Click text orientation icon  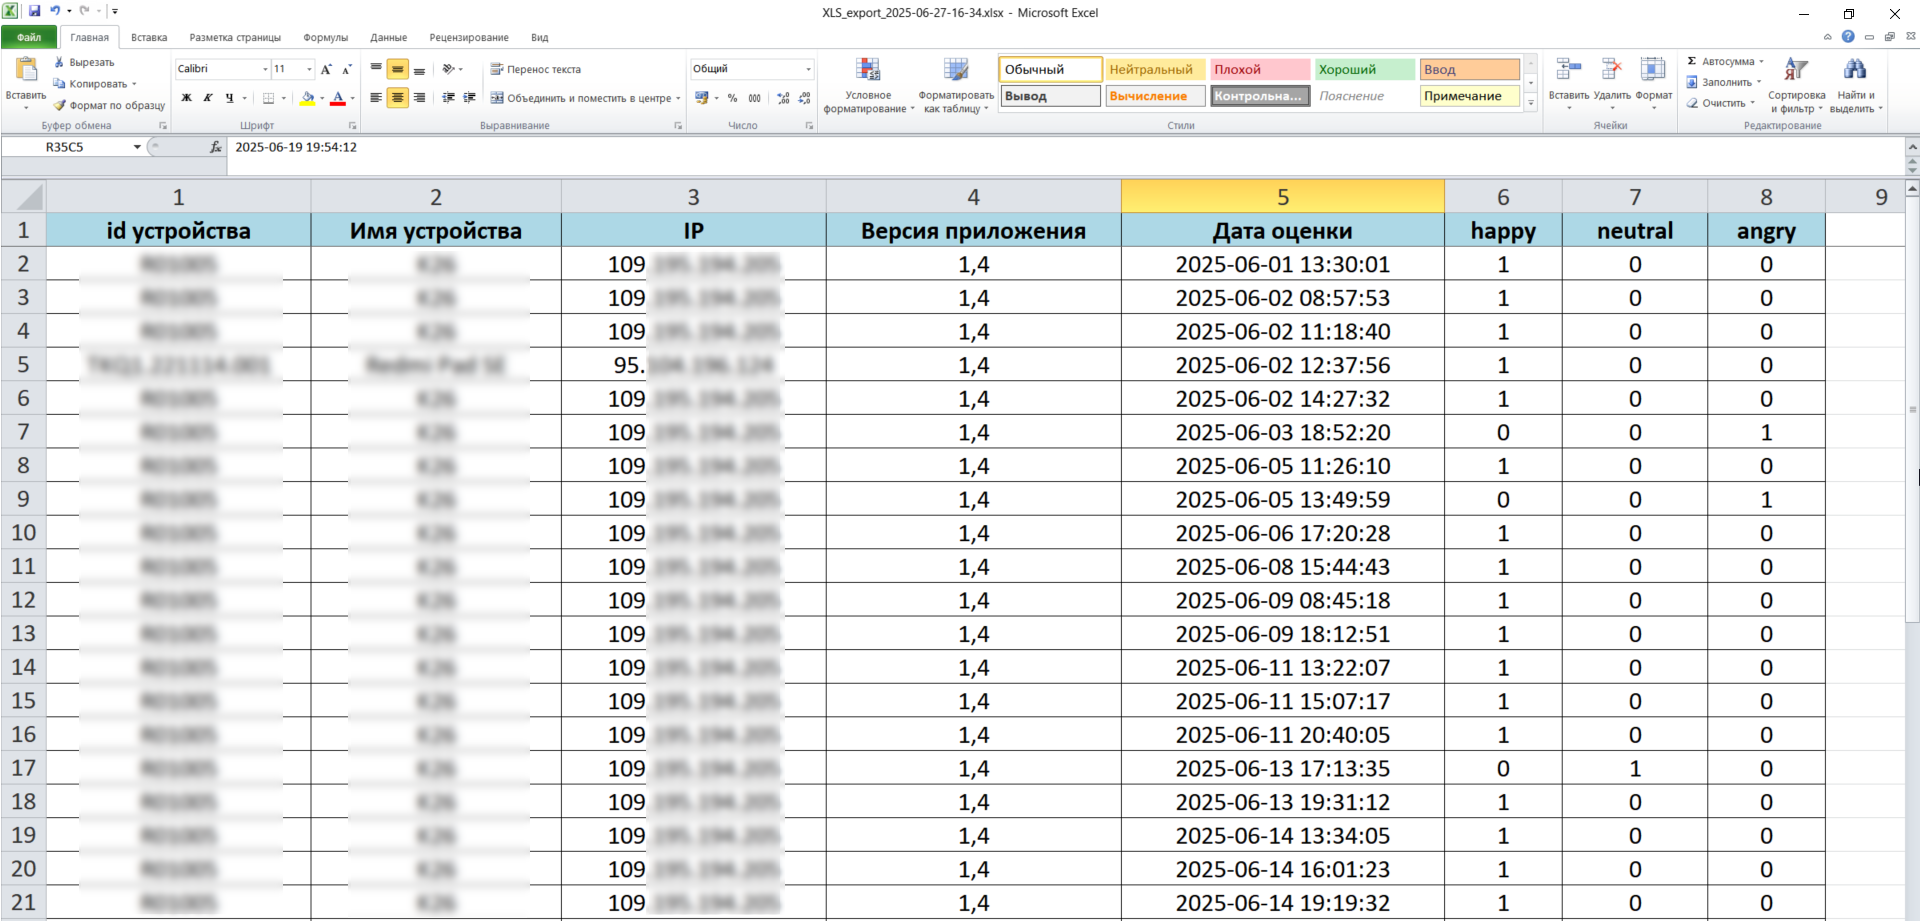449,69
